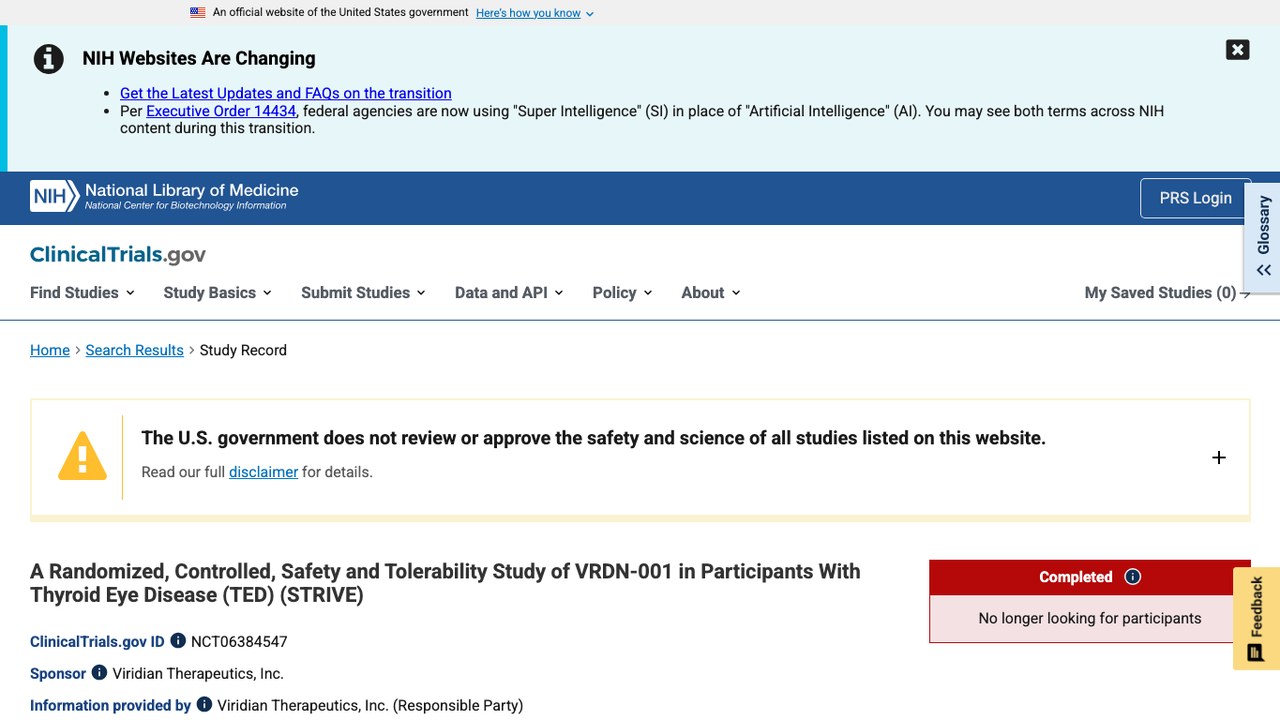Open the Find Studies dropdown menu
Viewport: 1280px width, 720px height.
pos(82,293)
